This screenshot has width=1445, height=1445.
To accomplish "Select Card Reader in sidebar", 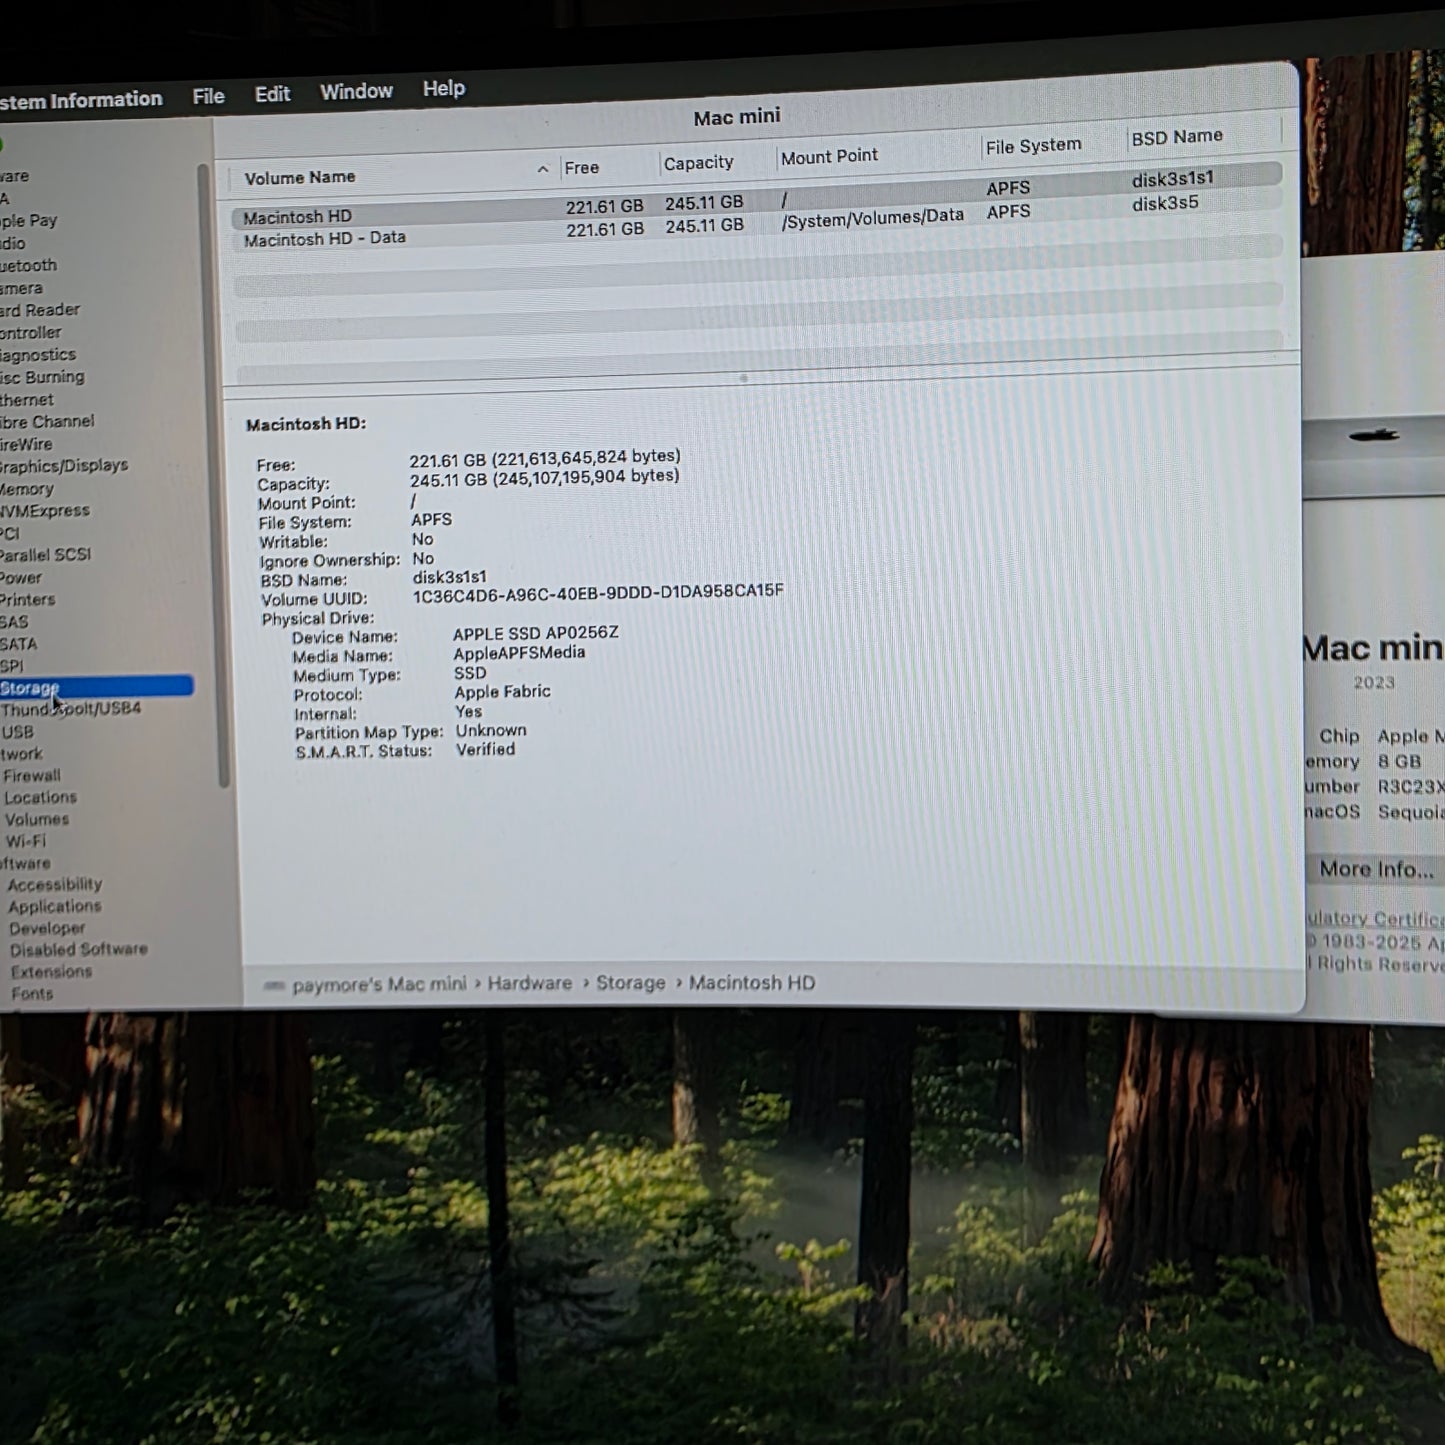I will (x=40, y=310).
